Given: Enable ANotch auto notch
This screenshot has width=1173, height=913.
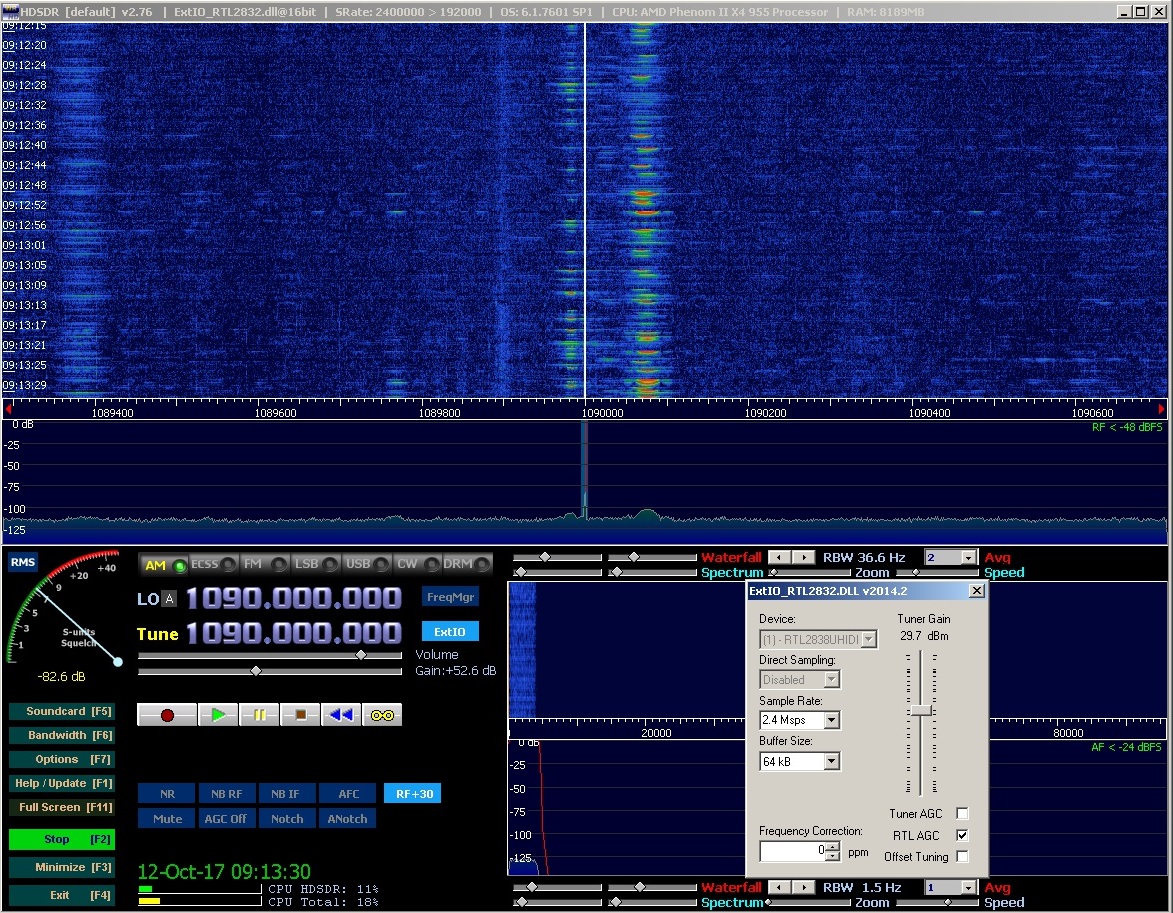Looking at the screenshot, I should [x=348, y=819].
